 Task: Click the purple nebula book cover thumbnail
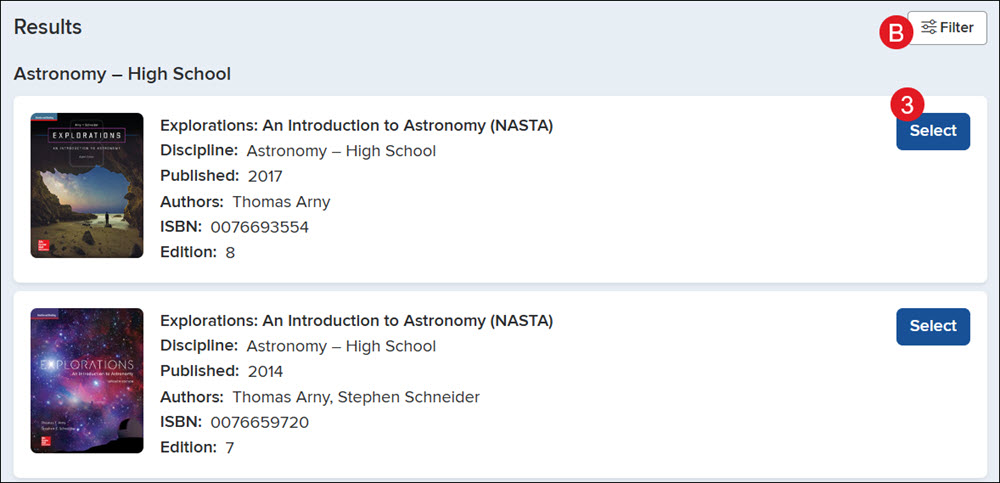click(87, 381)
